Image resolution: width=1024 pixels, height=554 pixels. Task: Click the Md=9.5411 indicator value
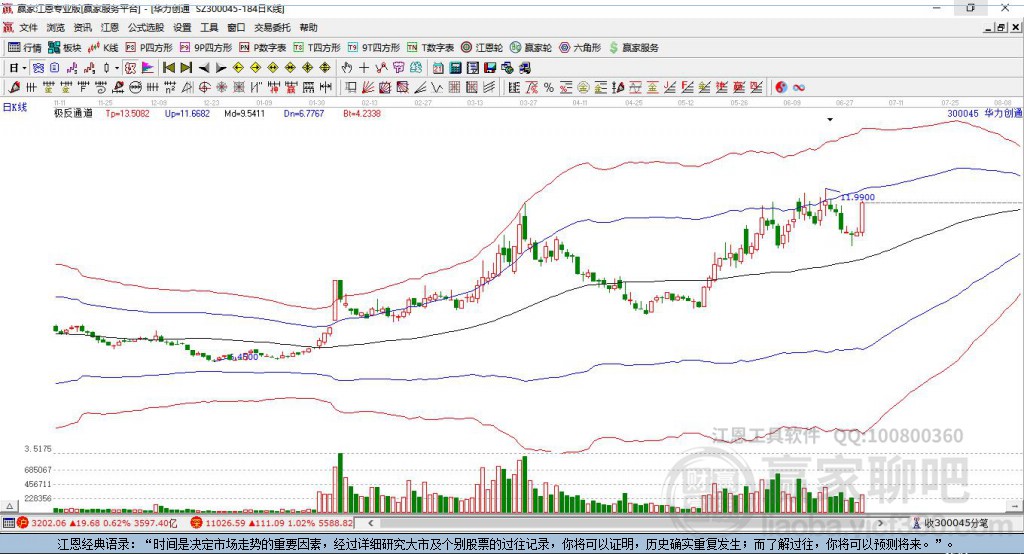coord(245,114)
